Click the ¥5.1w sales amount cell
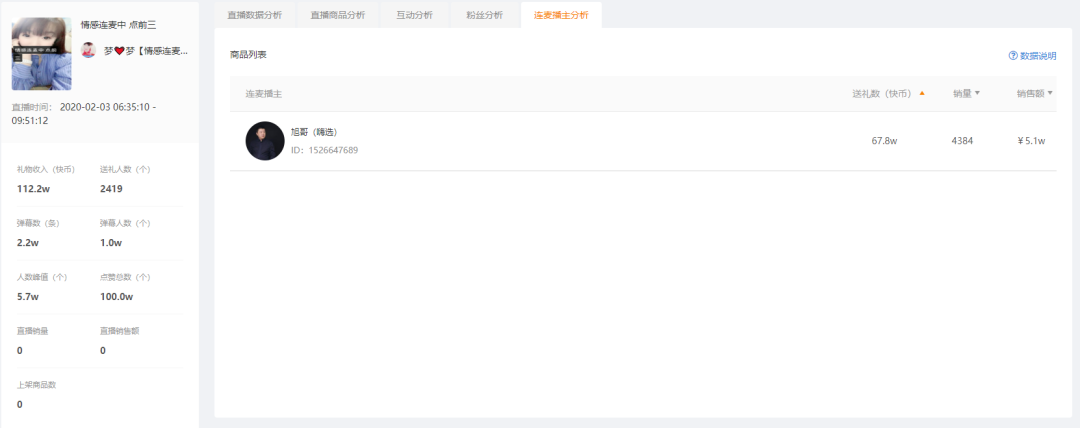The height and width of the screenshot is (428, 1080). click(1031, 141)
